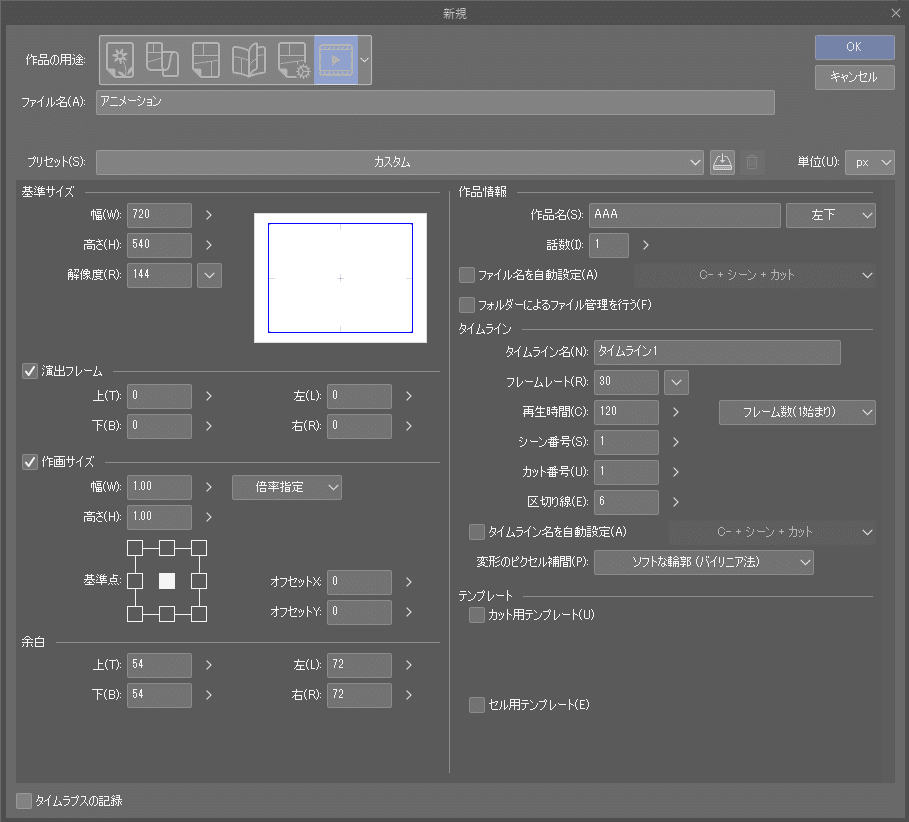The image size is (909, 822).
Task: Select the top-left 基準点 anchor square
Action: (135, 548)
